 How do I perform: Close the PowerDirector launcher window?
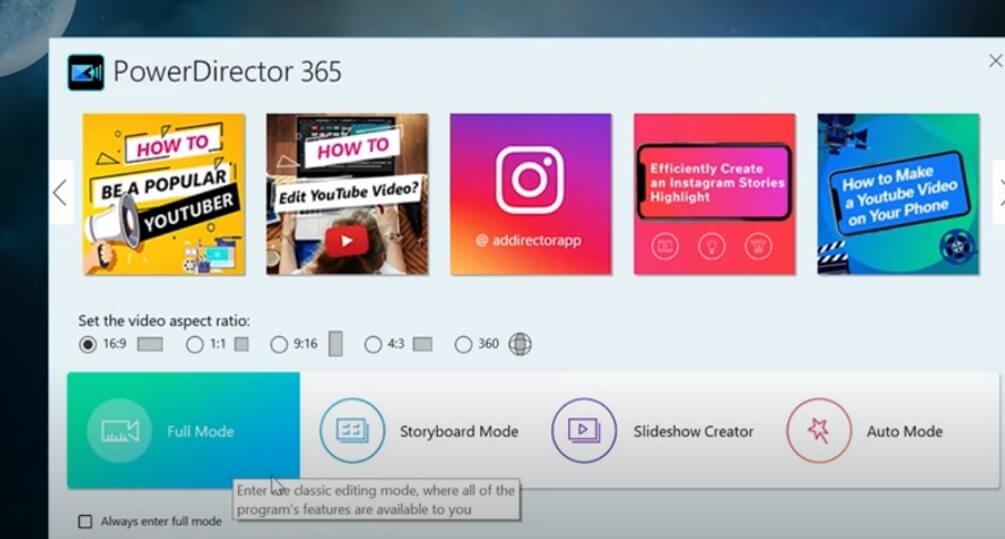click(x=995, y=61)
